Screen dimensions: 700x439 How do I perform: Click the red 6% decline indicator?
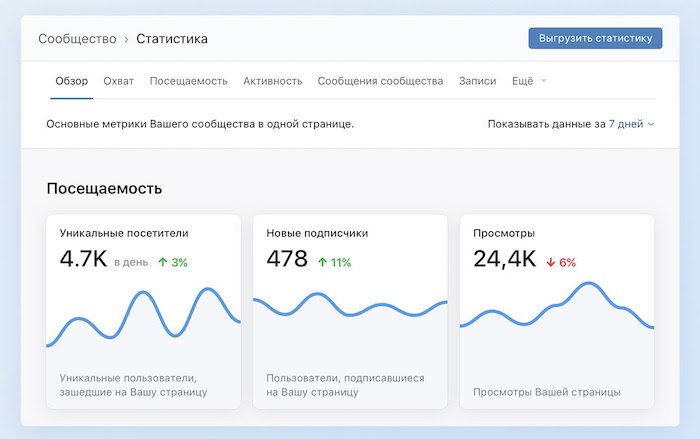[x=561, y=262]
